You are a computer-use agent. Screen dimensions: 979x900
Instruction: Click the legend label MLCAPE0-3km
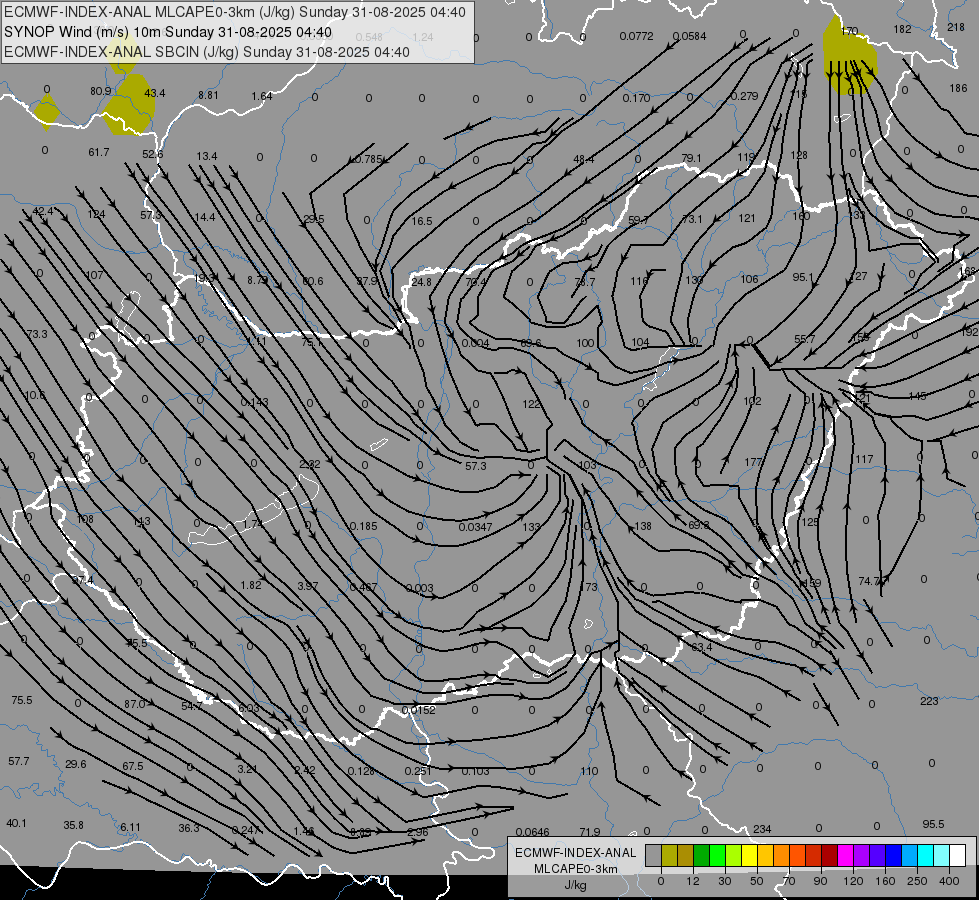point(576,869)
